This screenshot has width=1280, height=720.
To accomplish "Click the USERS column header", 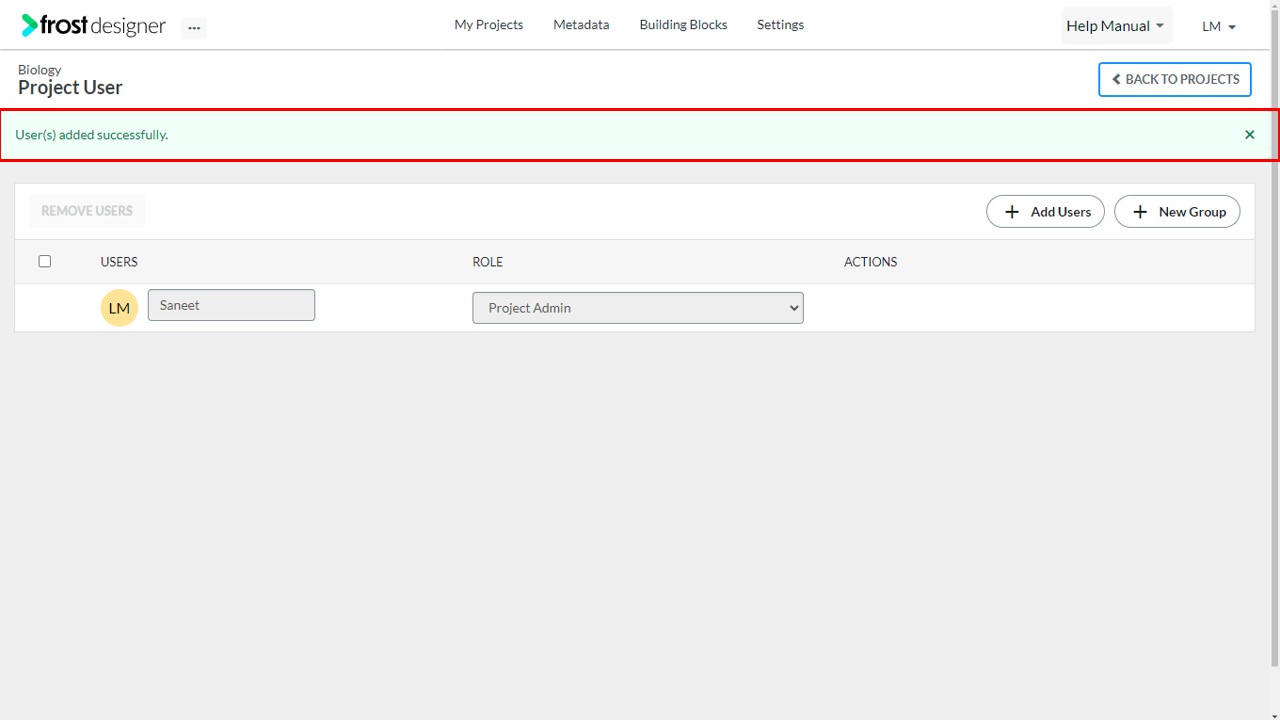I will coord(119,262).
